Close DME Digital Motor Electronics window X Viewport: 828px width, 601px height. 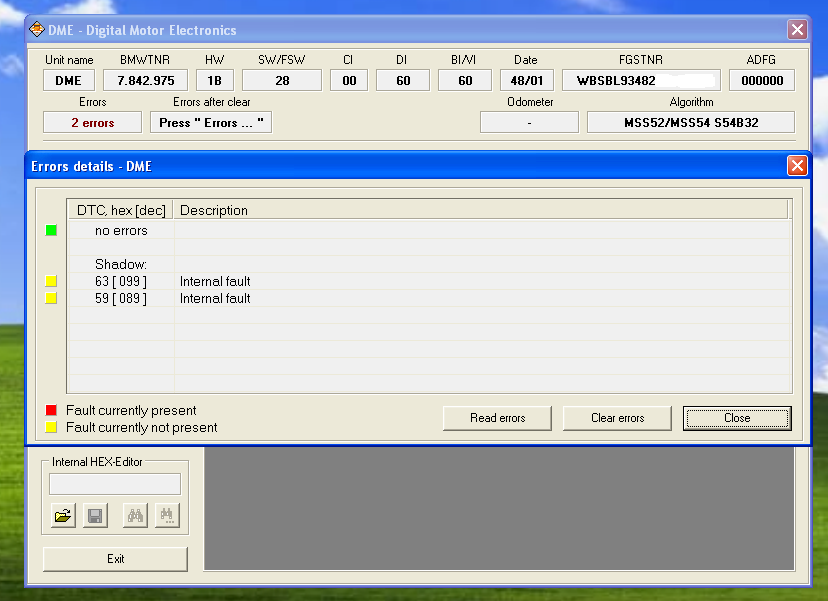click(797, 30)
